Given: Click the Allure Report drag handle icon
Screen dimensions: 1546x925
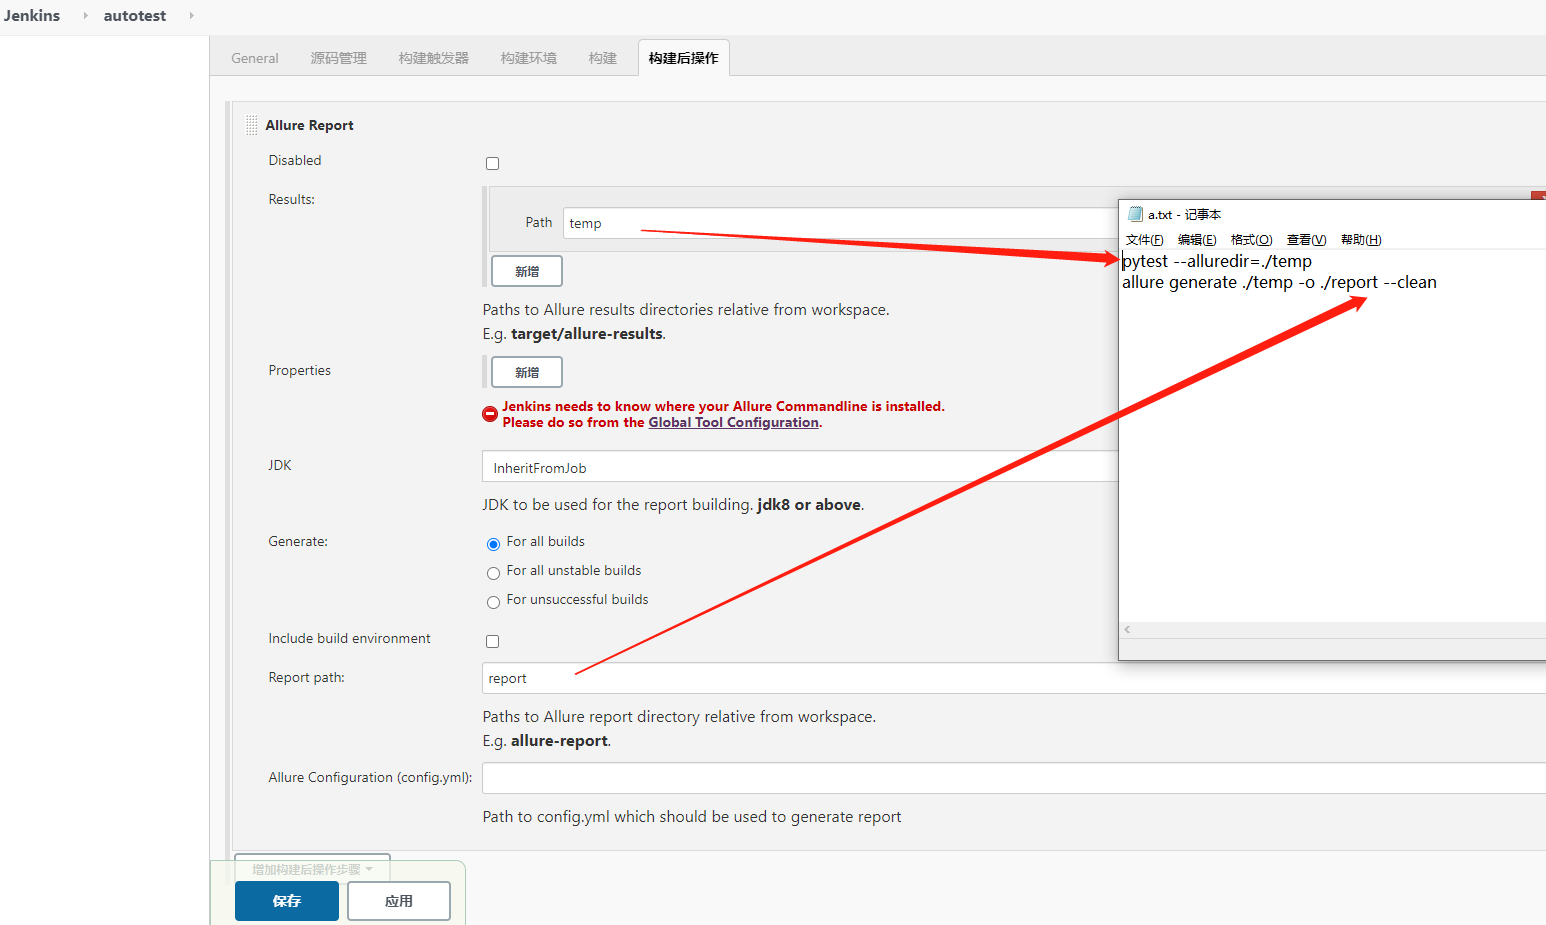Looking at the screenshot, I should pyautogui.click(x=252, y=125).
